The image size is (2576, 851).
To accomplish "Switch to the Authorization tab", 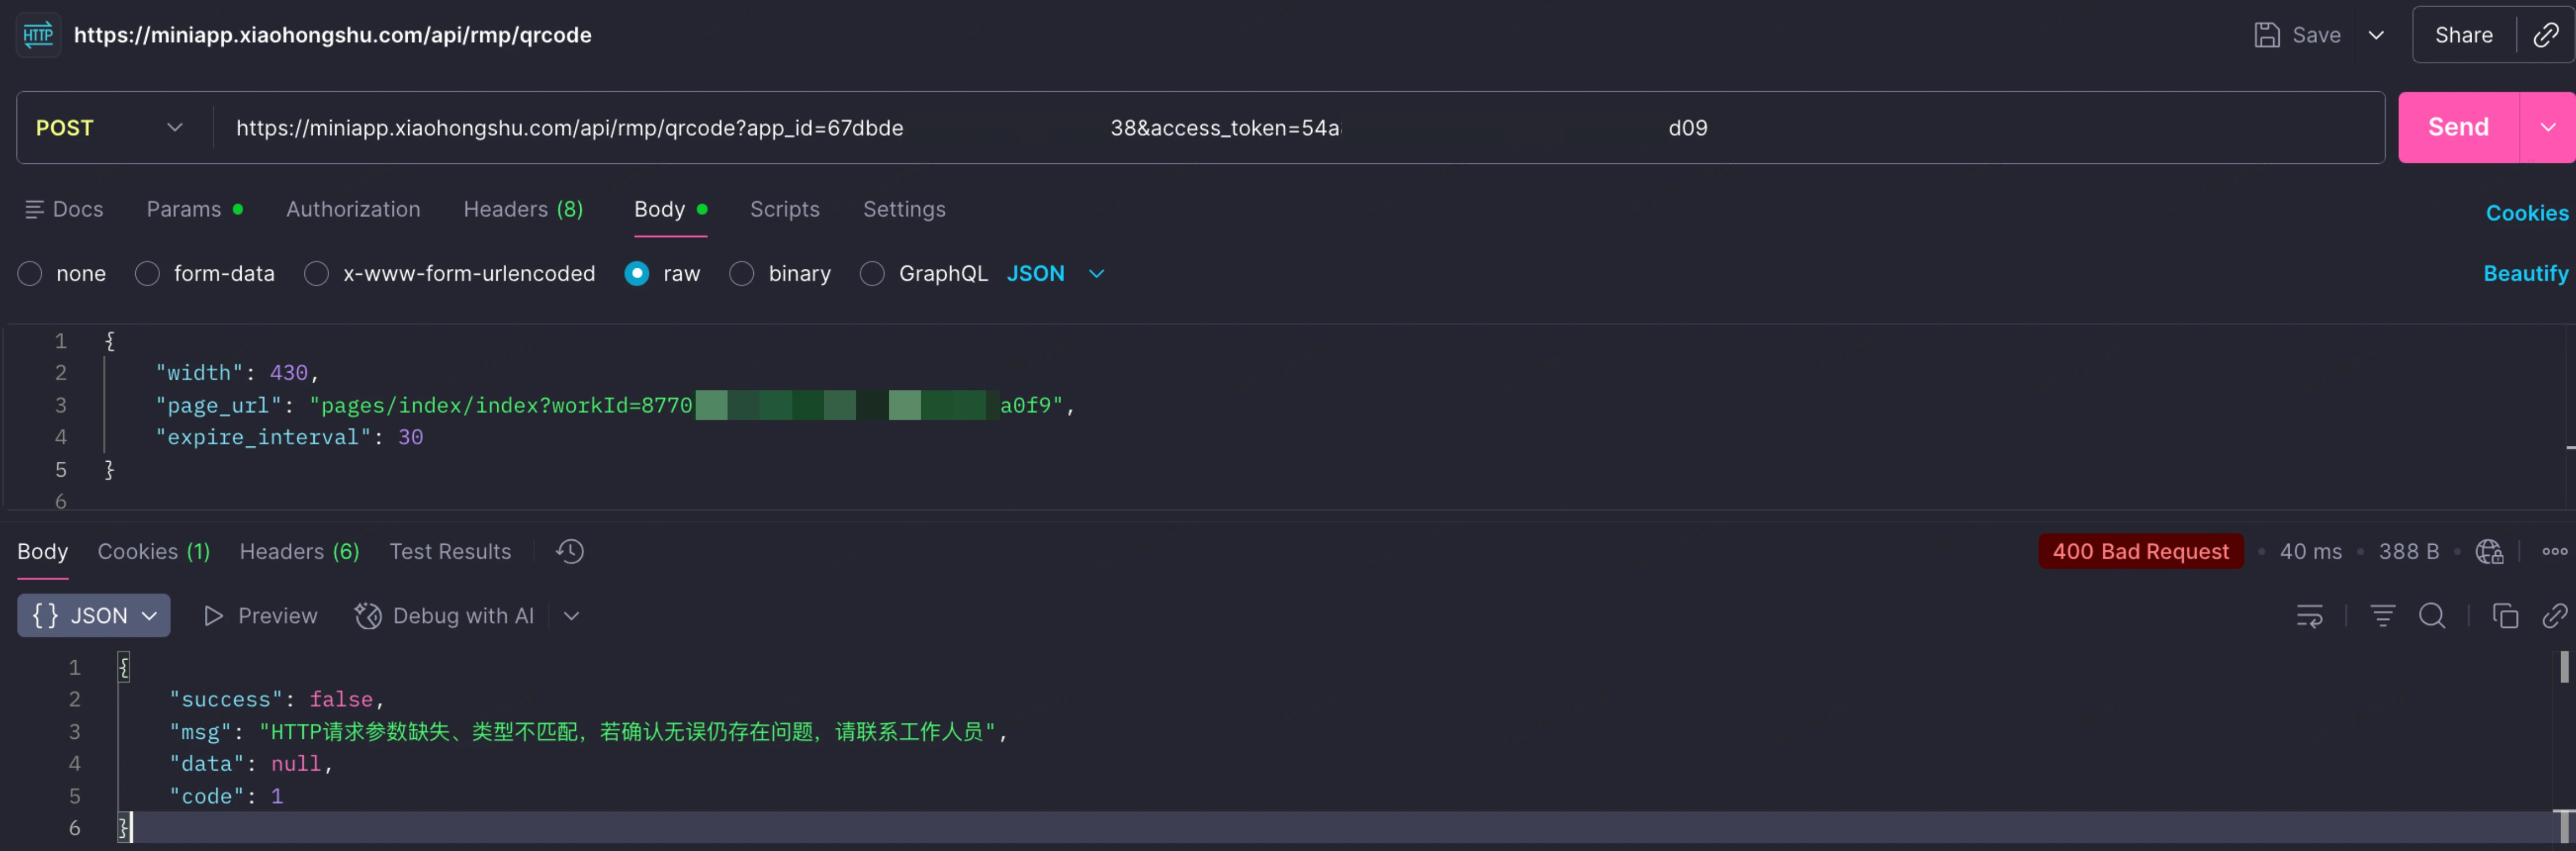I will (x=353, y=209).
